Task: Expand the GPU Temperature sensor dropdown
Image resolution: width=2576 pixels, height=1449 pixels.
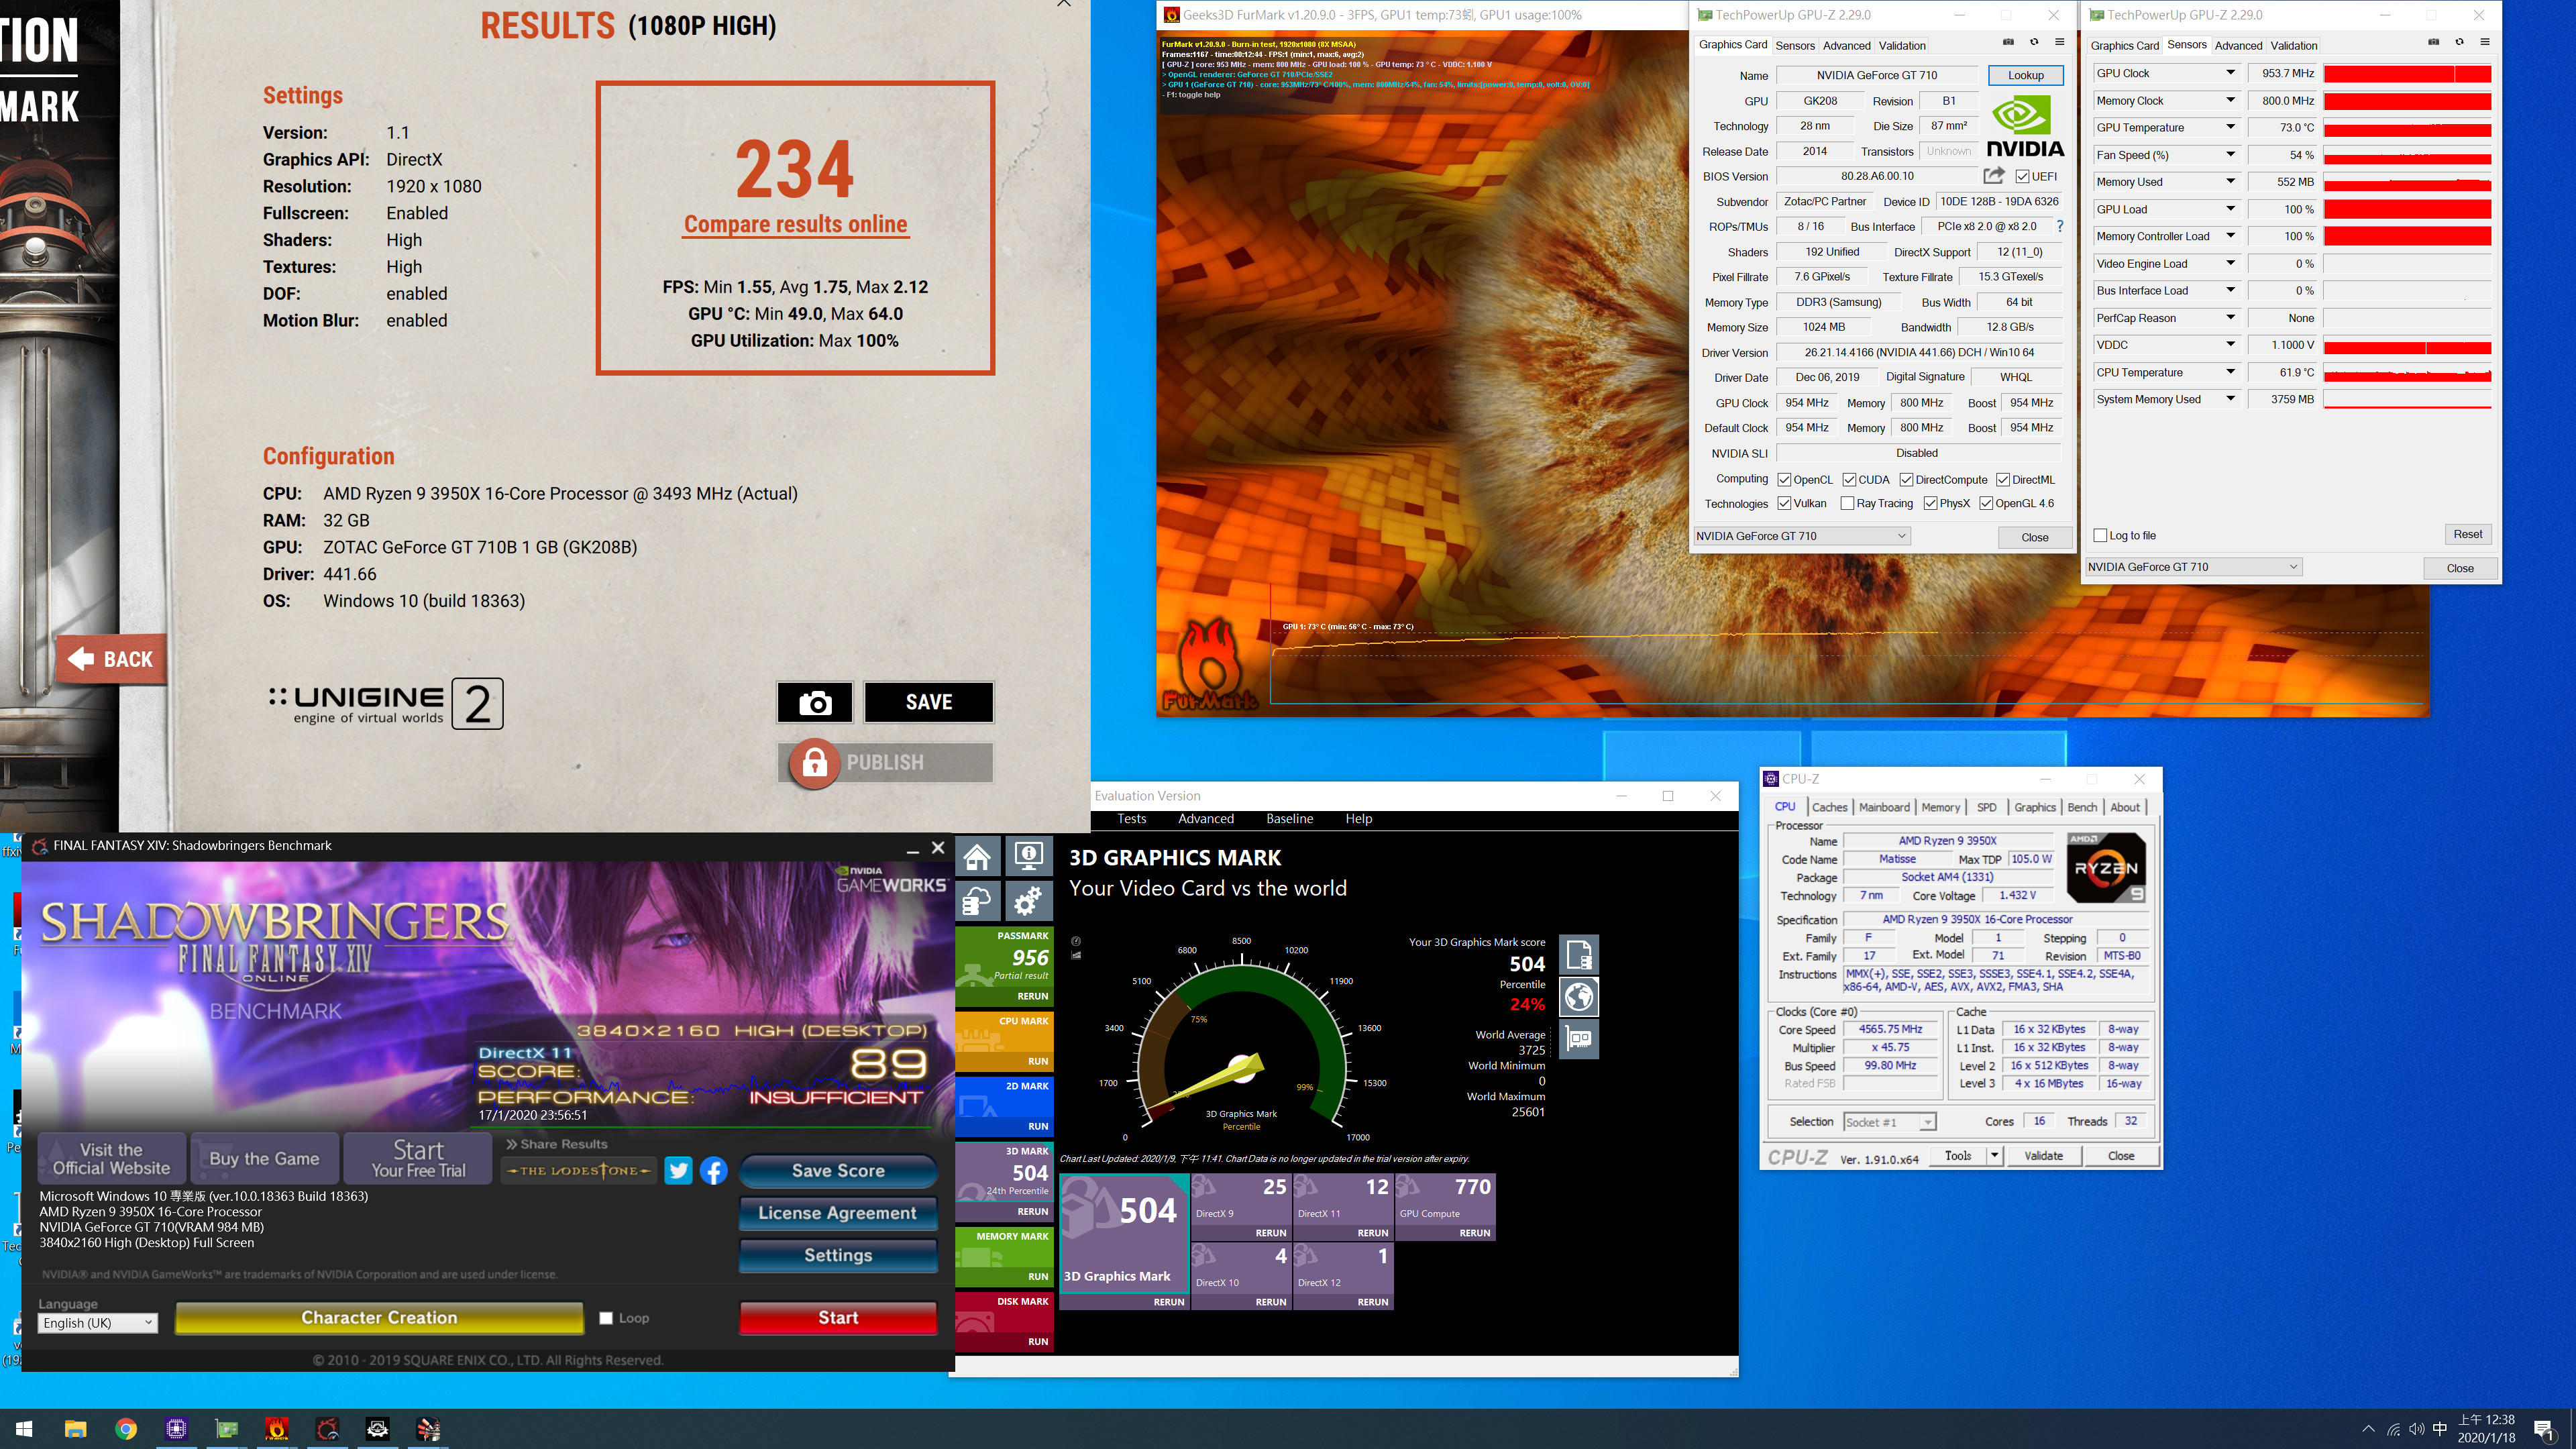Action: pyautogui.click(x=2230, y=127)
